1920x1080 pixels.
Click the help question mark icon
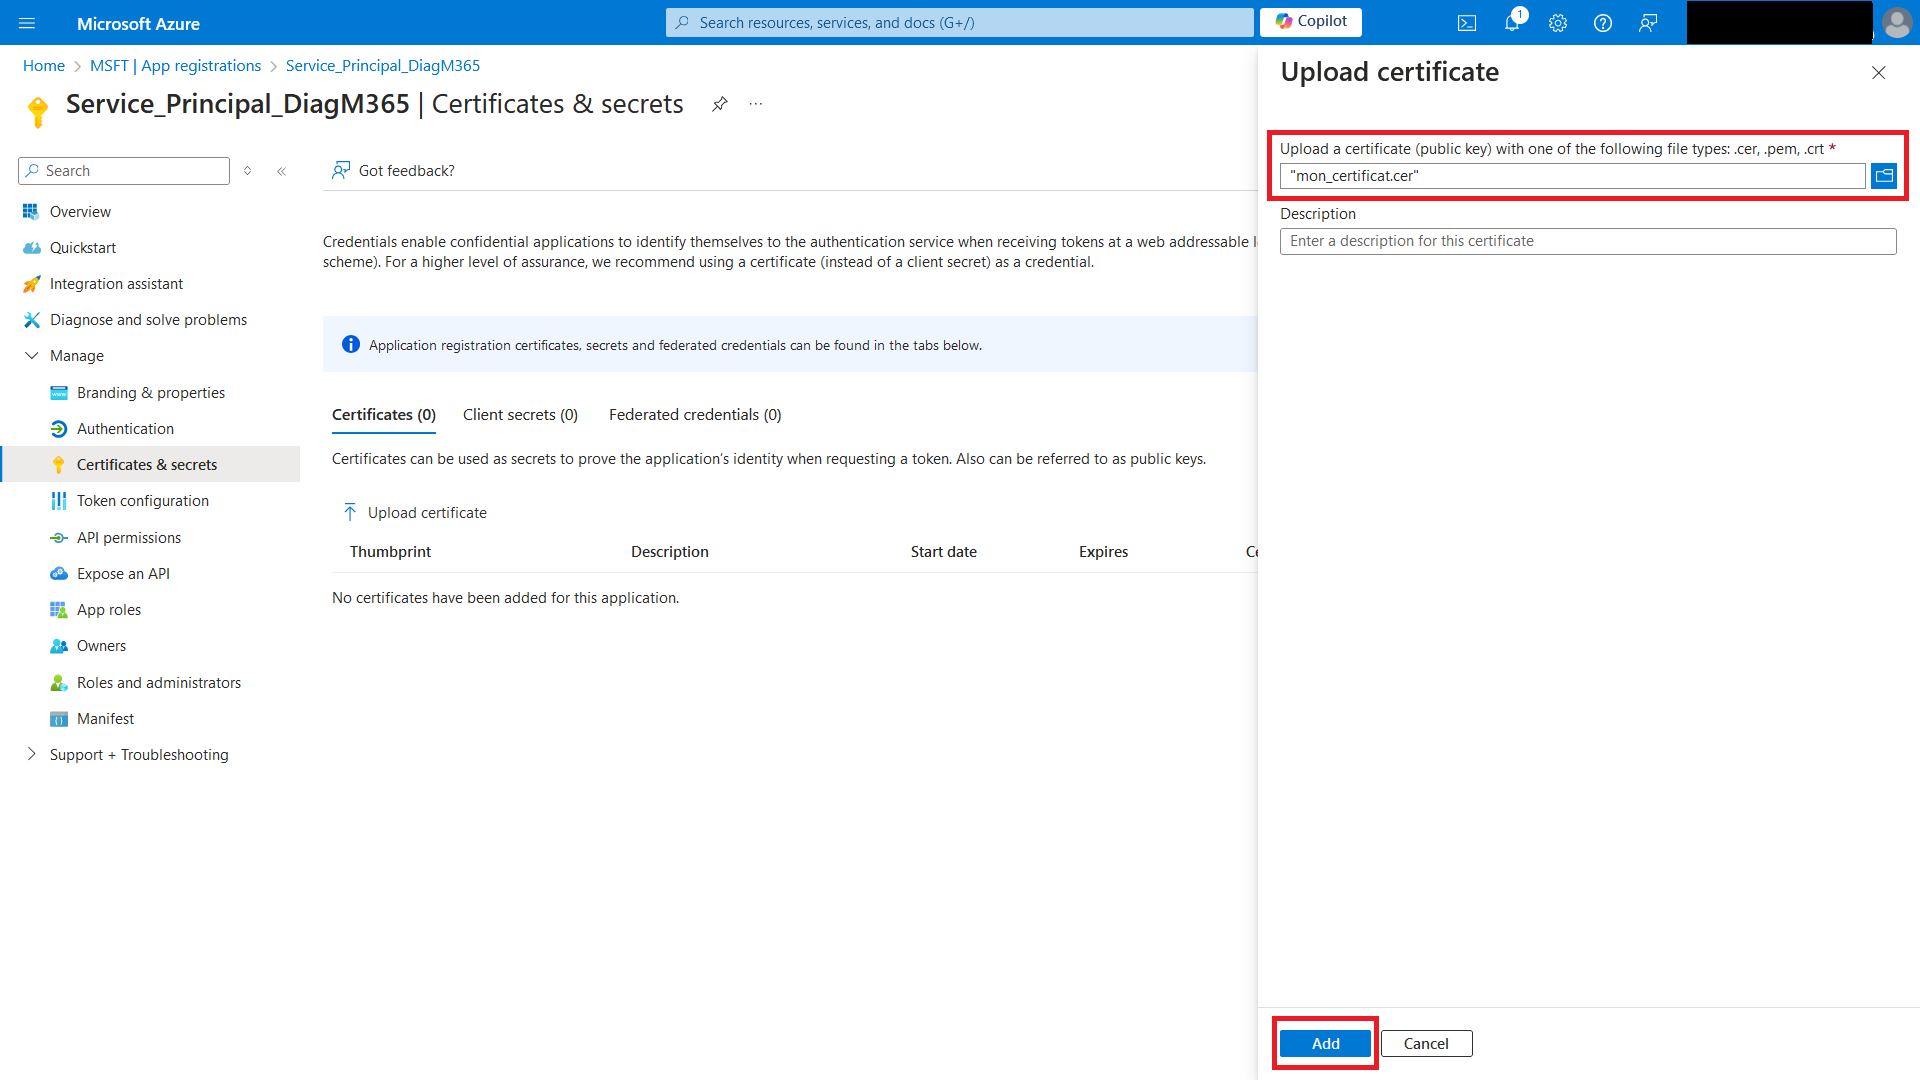coord(1603,23)
